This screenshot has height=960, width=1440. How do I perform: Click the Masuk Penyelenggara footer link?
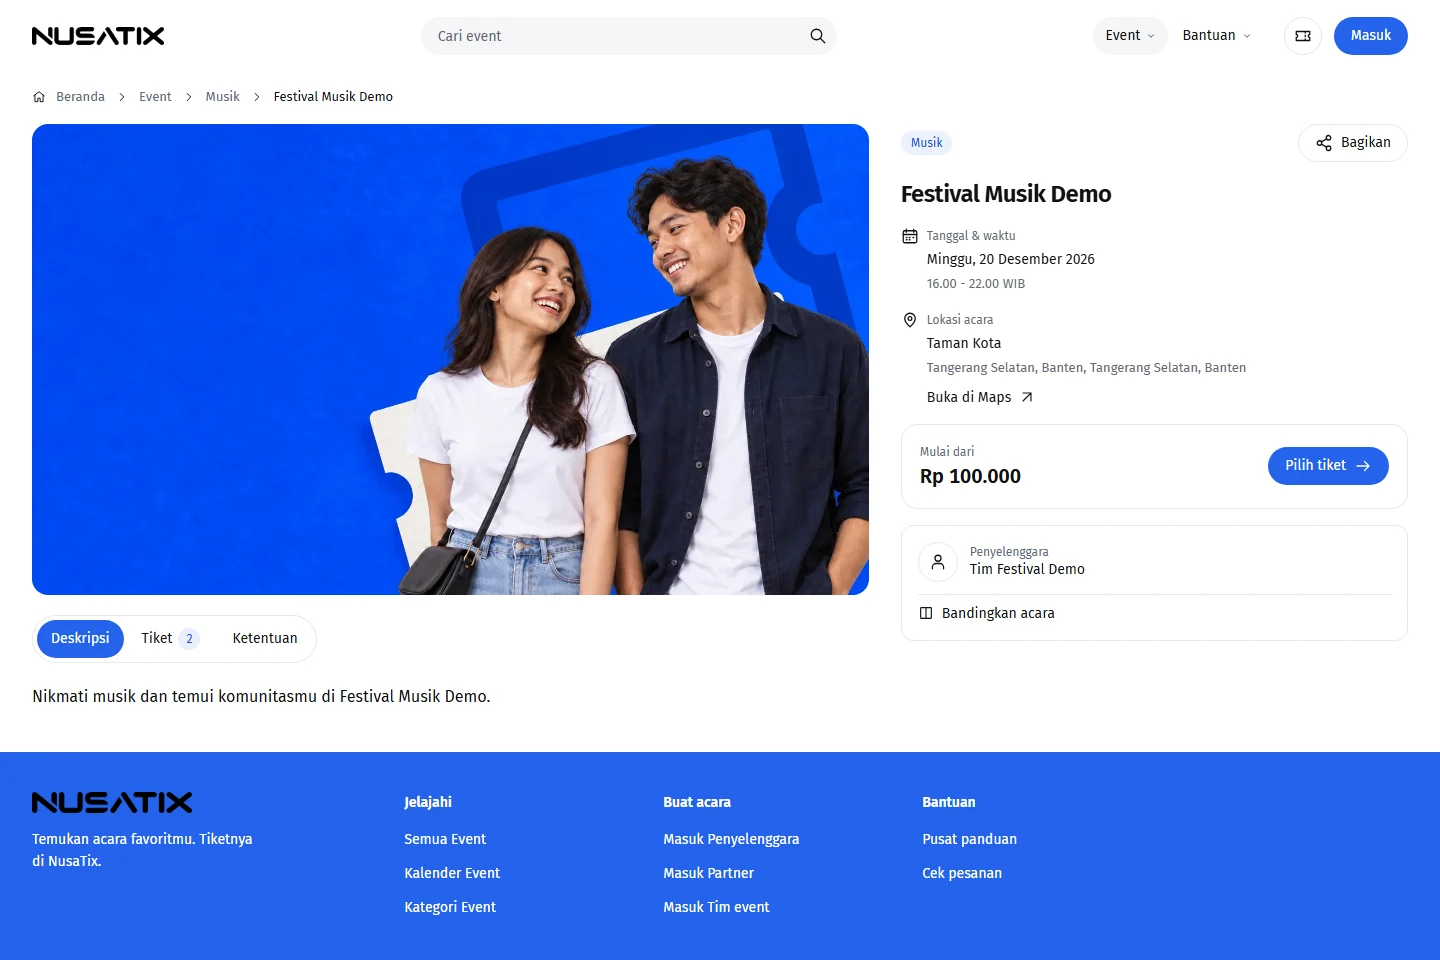[731, 839]
